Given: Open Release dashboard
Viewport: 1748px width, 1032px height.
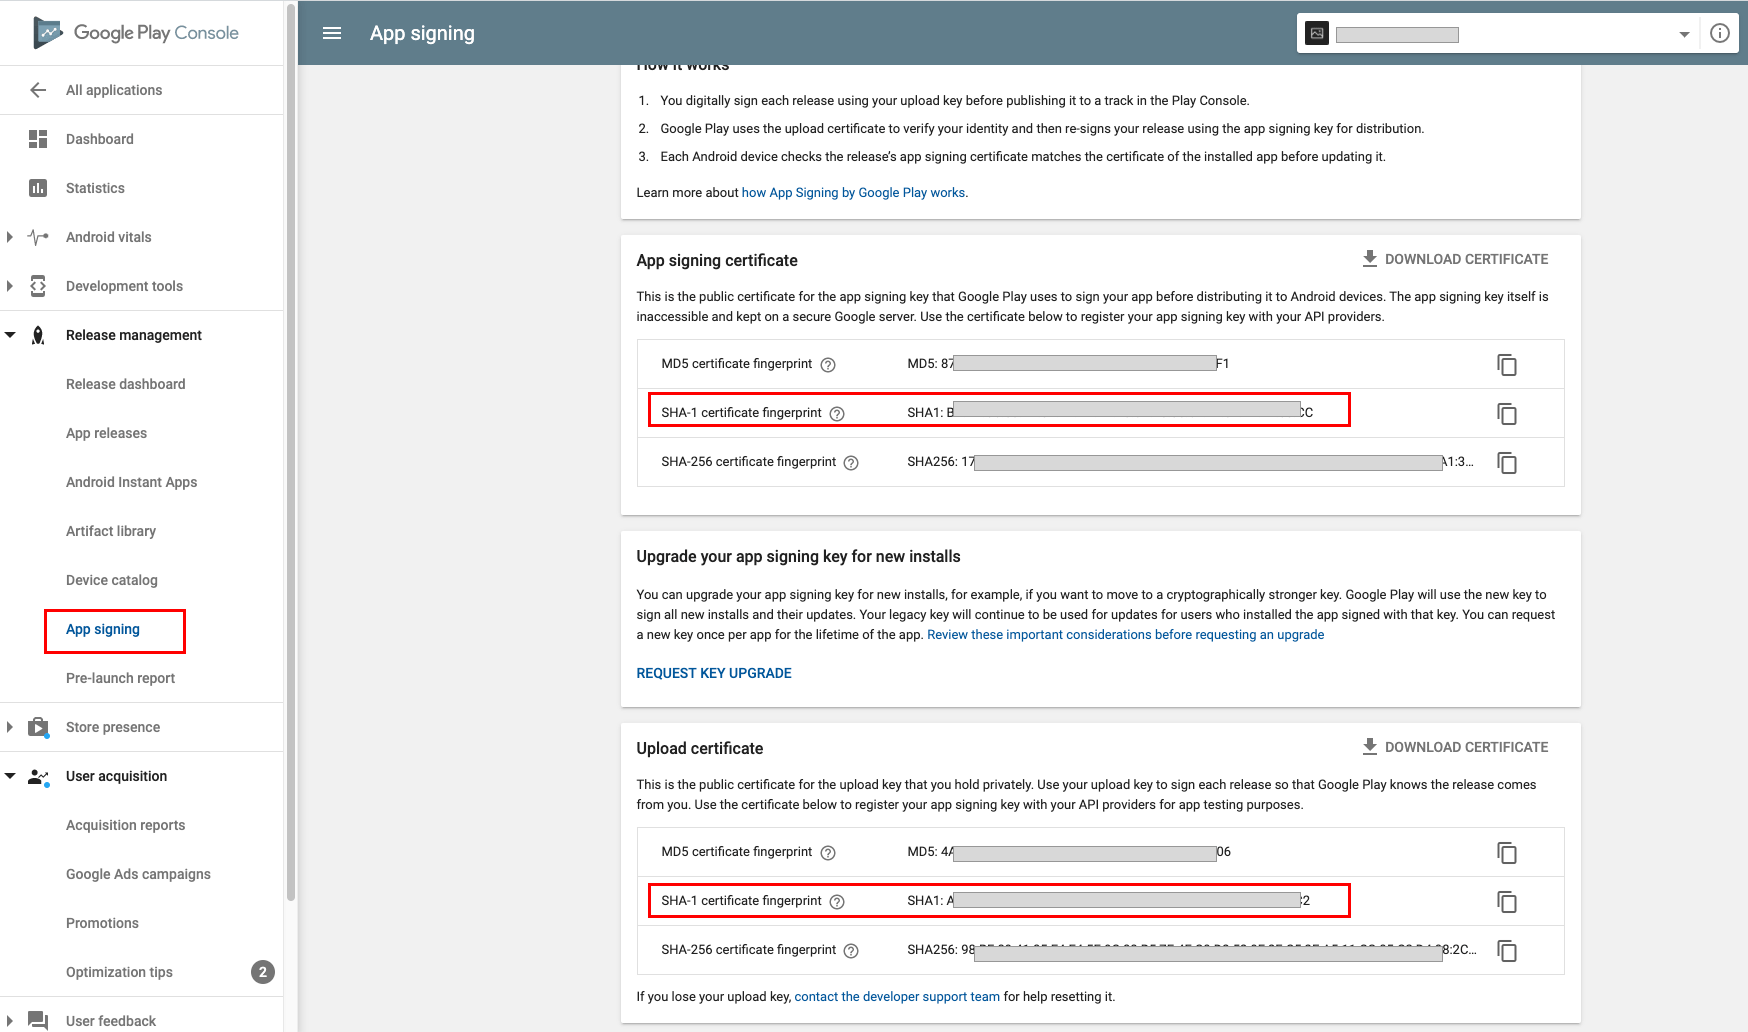Looking at the screenshot, I should (126, 384).
